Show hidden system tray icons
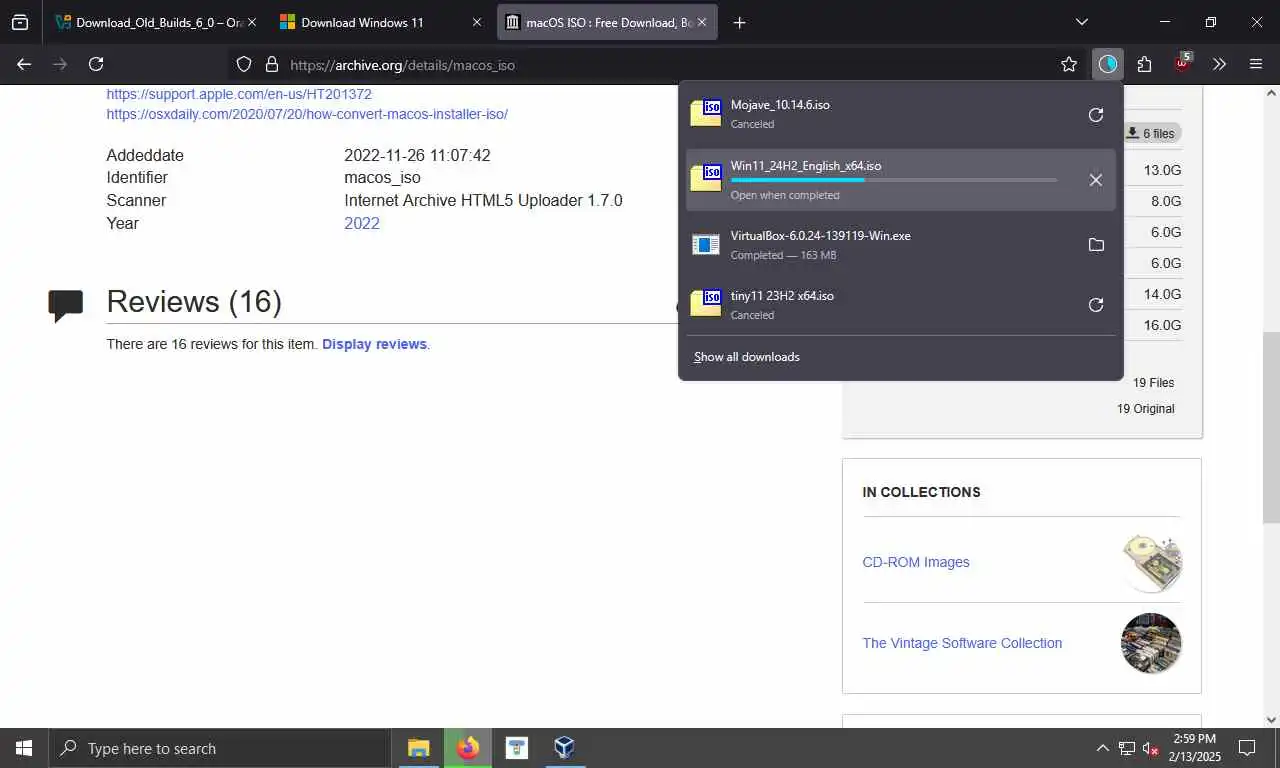 (1102, 748)
